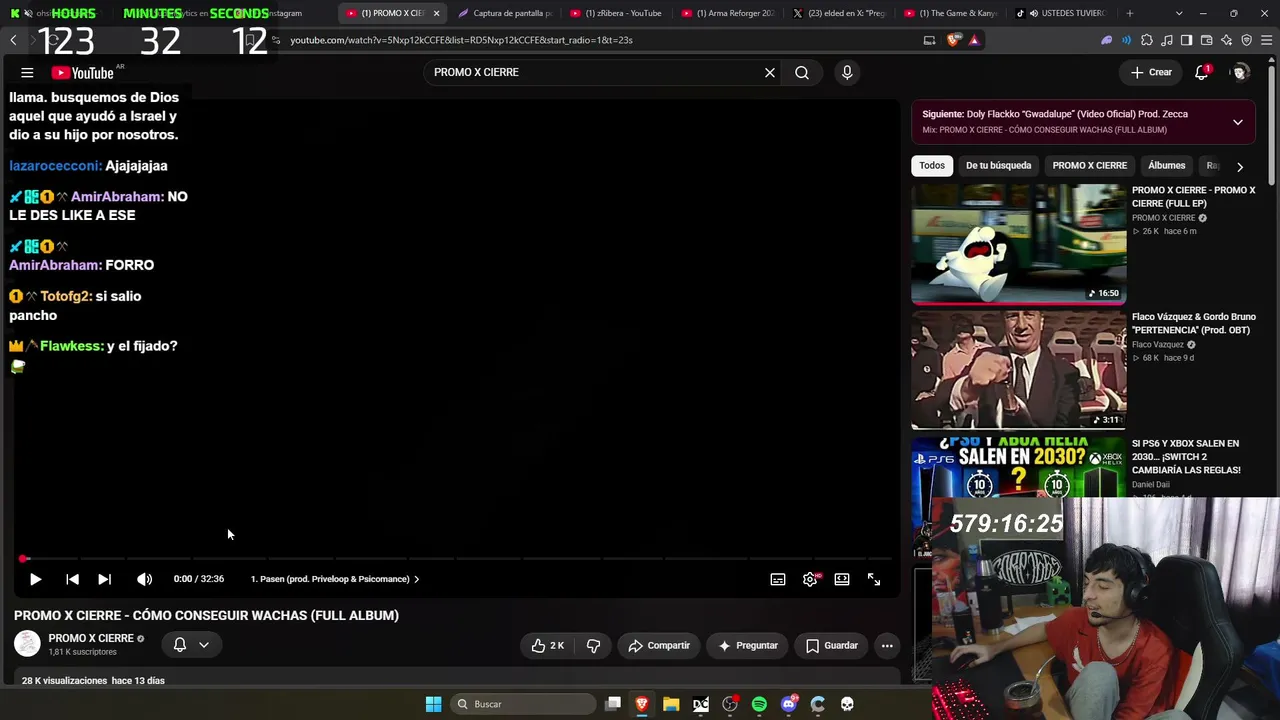Toggle subtitles on the player
Image resolution: width=1280 pixels, height=720 pixels.
(x=778, y=579)
